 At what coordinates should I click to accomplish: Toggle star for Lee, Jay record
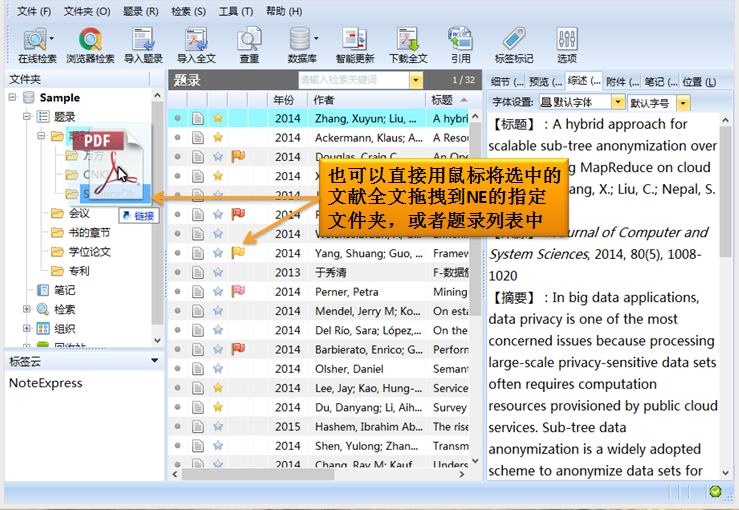point(218,388)
